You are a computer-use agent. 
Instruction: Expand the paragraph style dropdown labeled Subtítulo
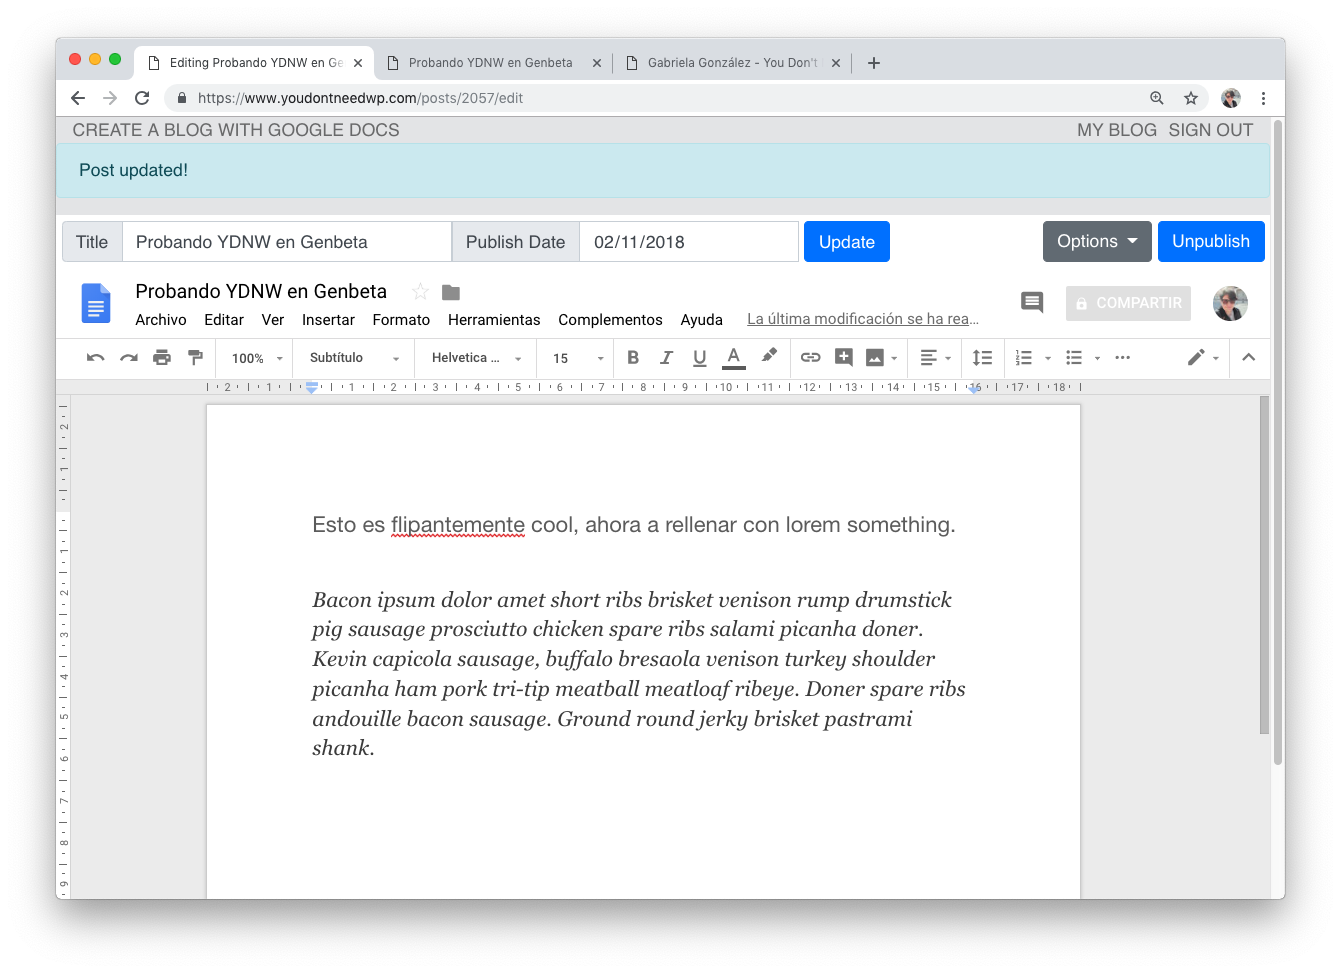click(352, 357)
